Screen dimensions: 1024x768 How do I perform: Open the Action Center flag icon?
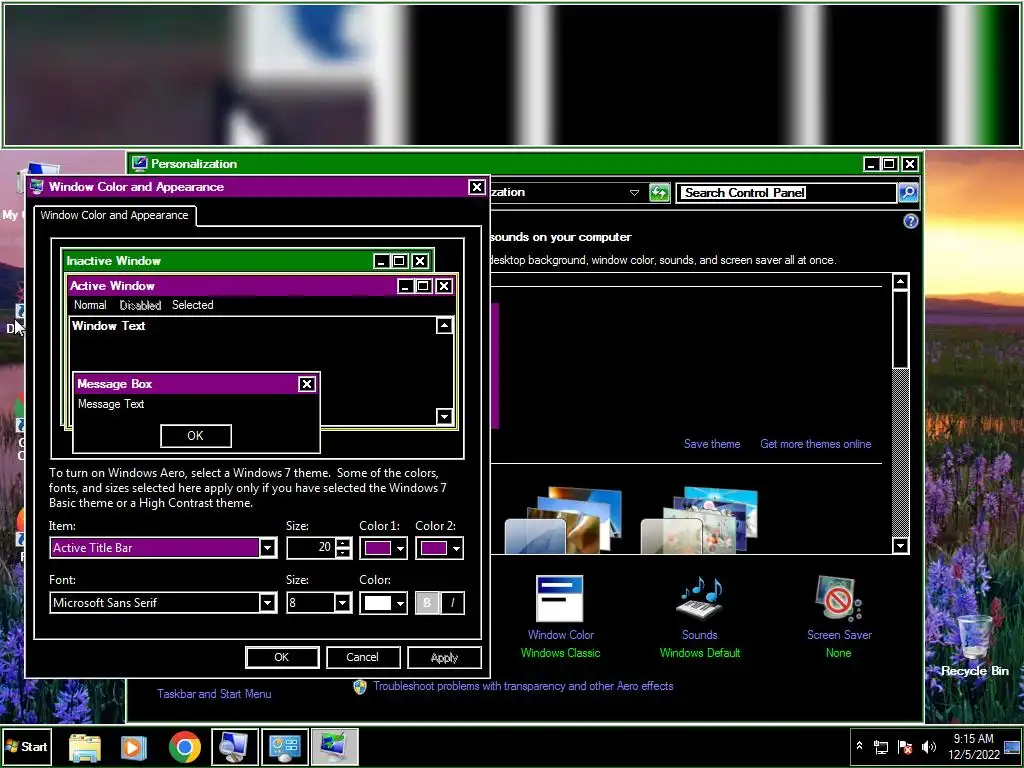tap(905, 746)
